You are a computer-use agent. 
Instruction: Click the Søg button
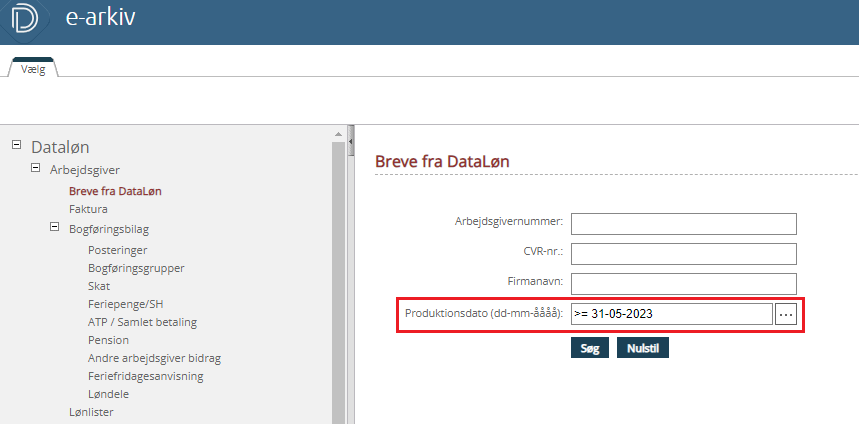coord(589,348)
